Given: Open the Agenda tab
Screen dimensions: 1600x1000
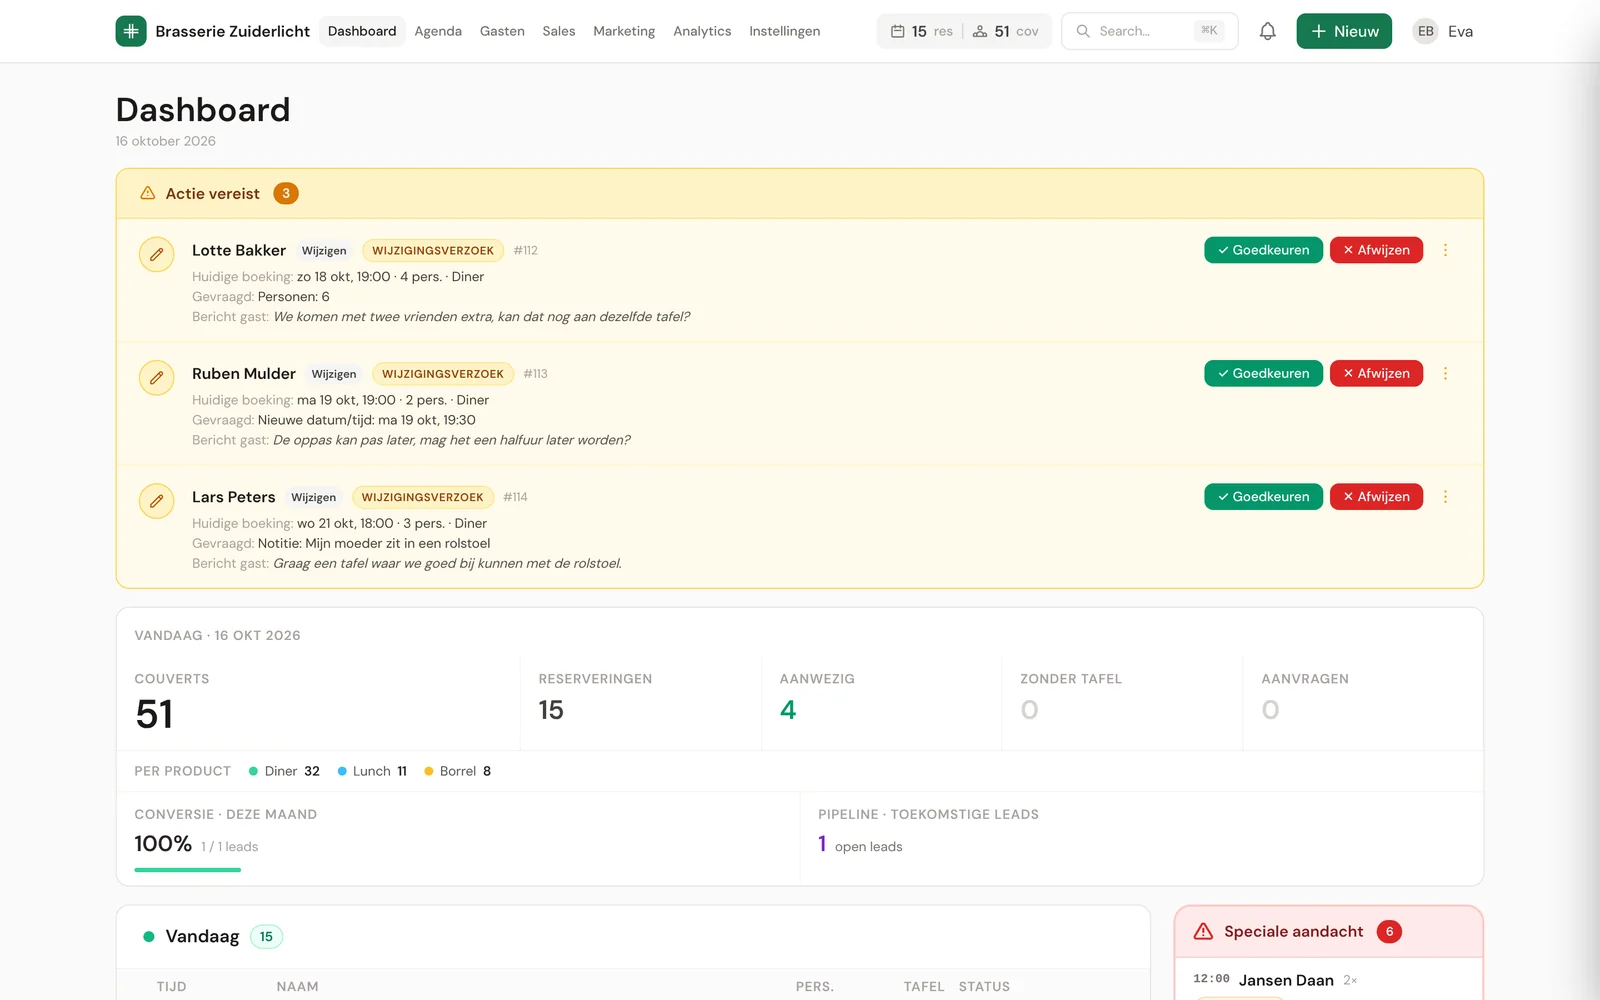Looking at the screenshot, I should pos(438,31).
